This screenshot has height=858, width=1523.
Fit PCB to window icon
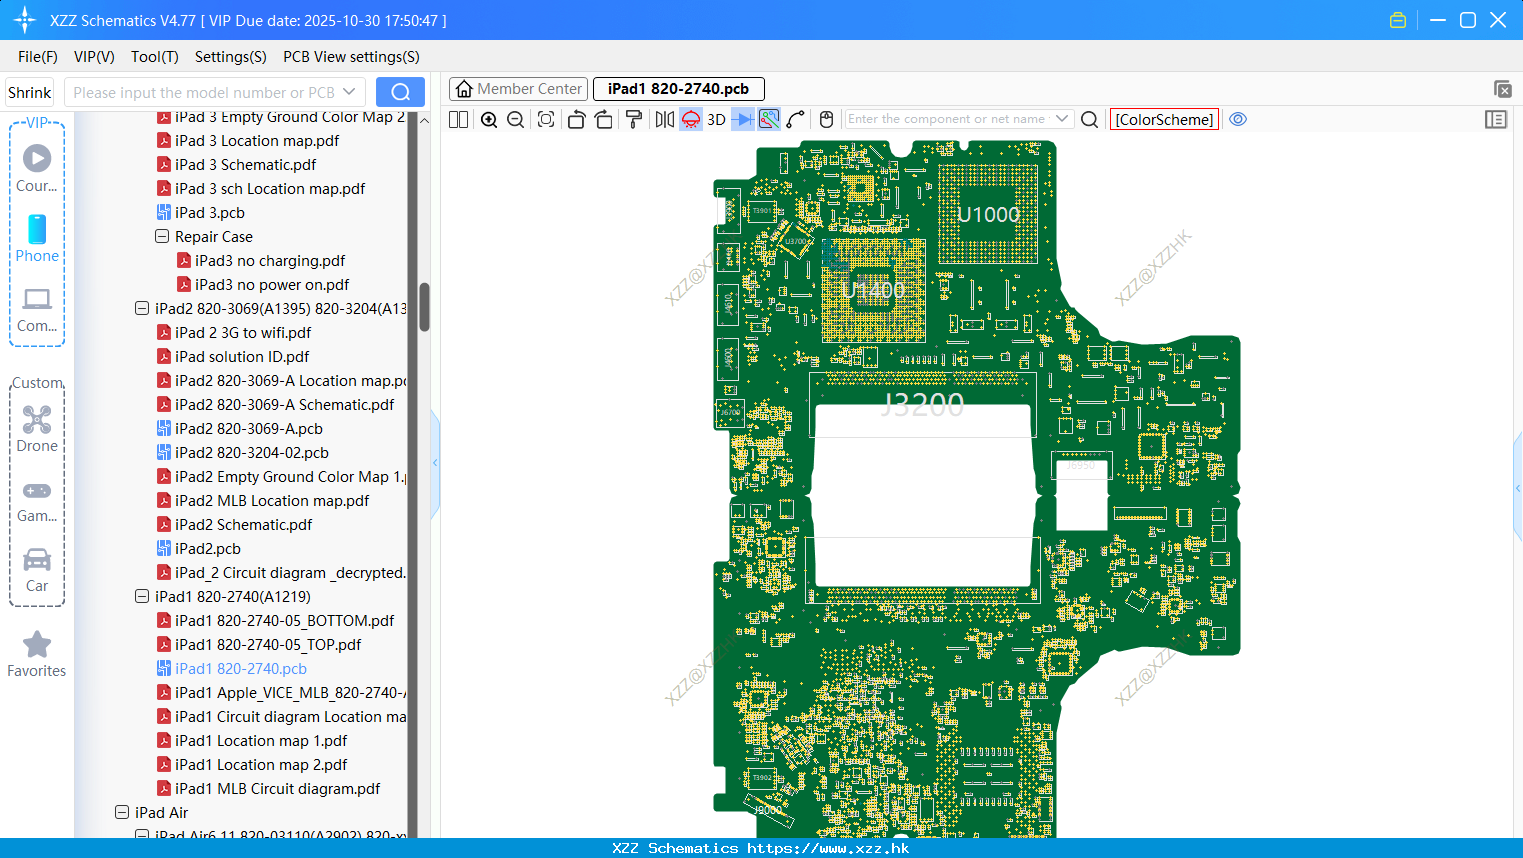[x=546, y=119]
